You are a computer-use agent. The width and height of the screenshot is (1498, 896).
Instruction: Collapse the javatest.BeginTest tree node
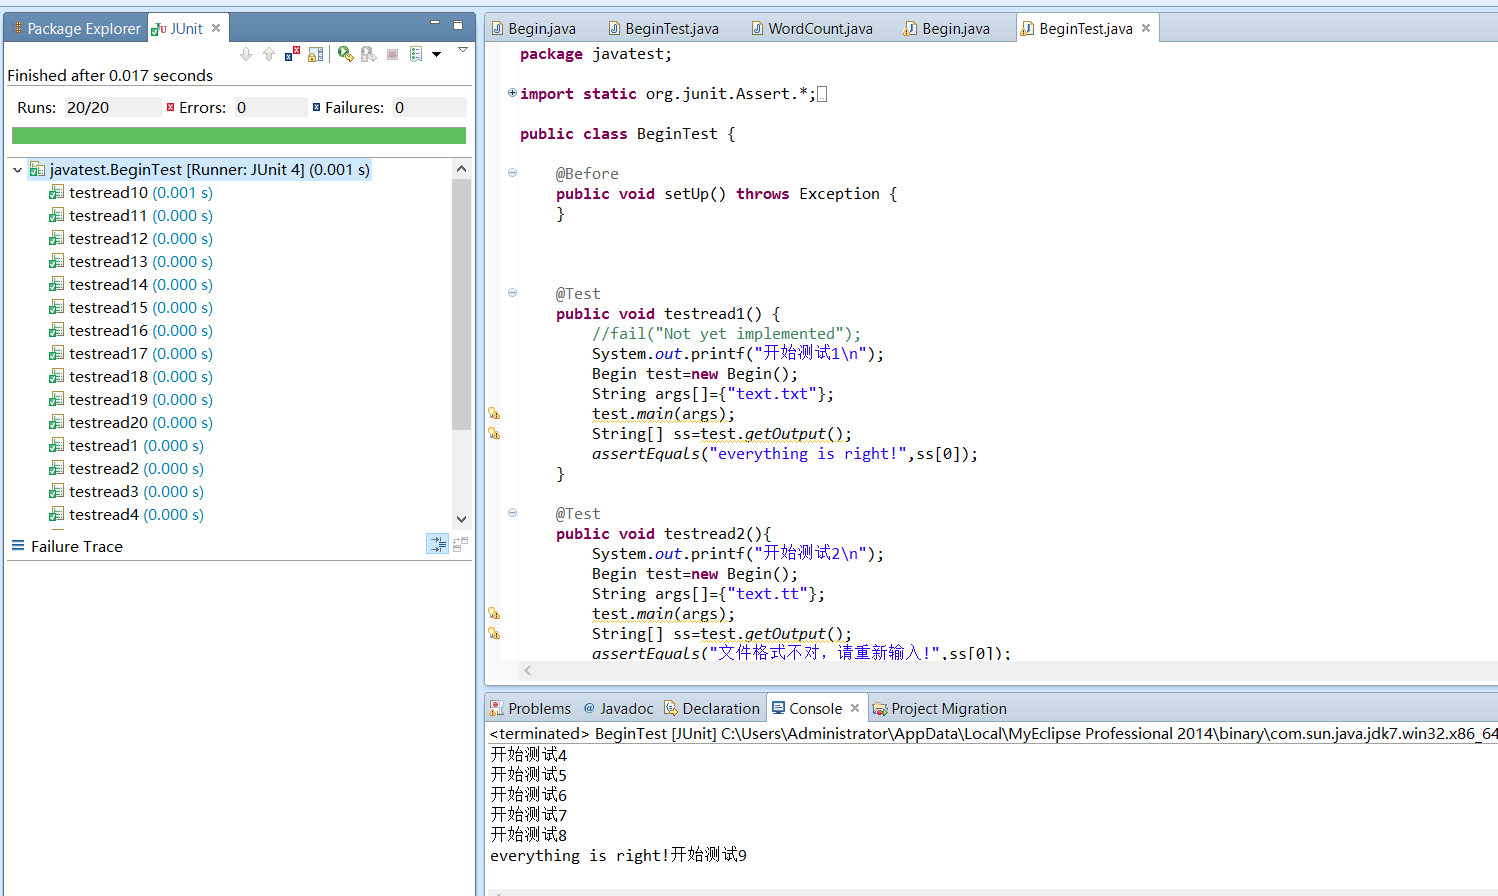18,170
